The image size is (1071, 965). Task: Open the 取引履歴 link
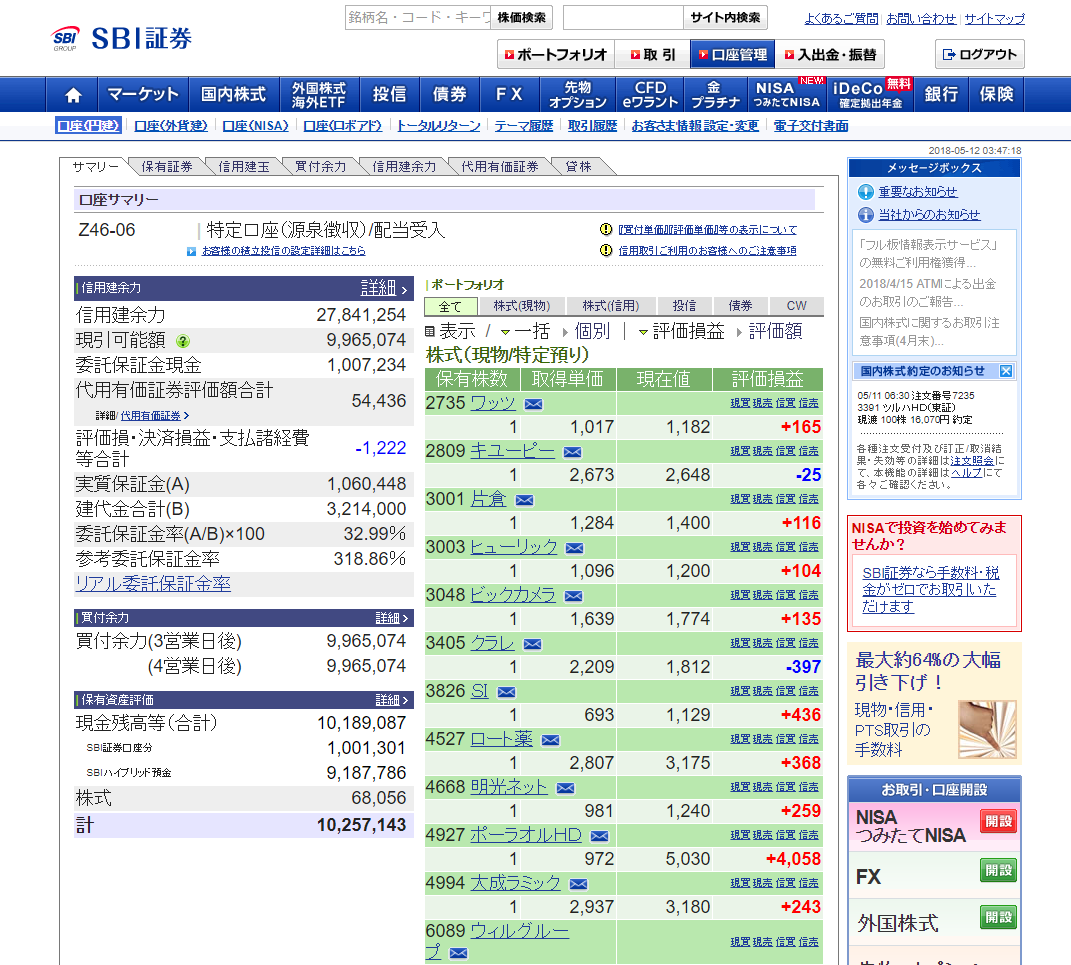pos(592,126)
